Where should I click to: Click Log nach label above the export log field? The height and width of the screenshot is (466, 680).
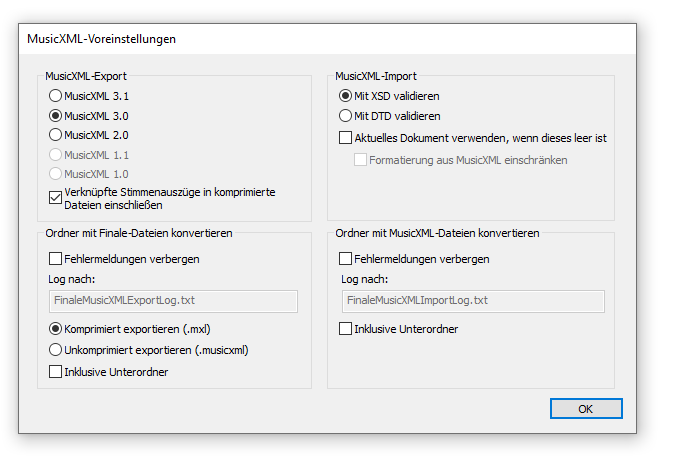[x=72, y=279]
